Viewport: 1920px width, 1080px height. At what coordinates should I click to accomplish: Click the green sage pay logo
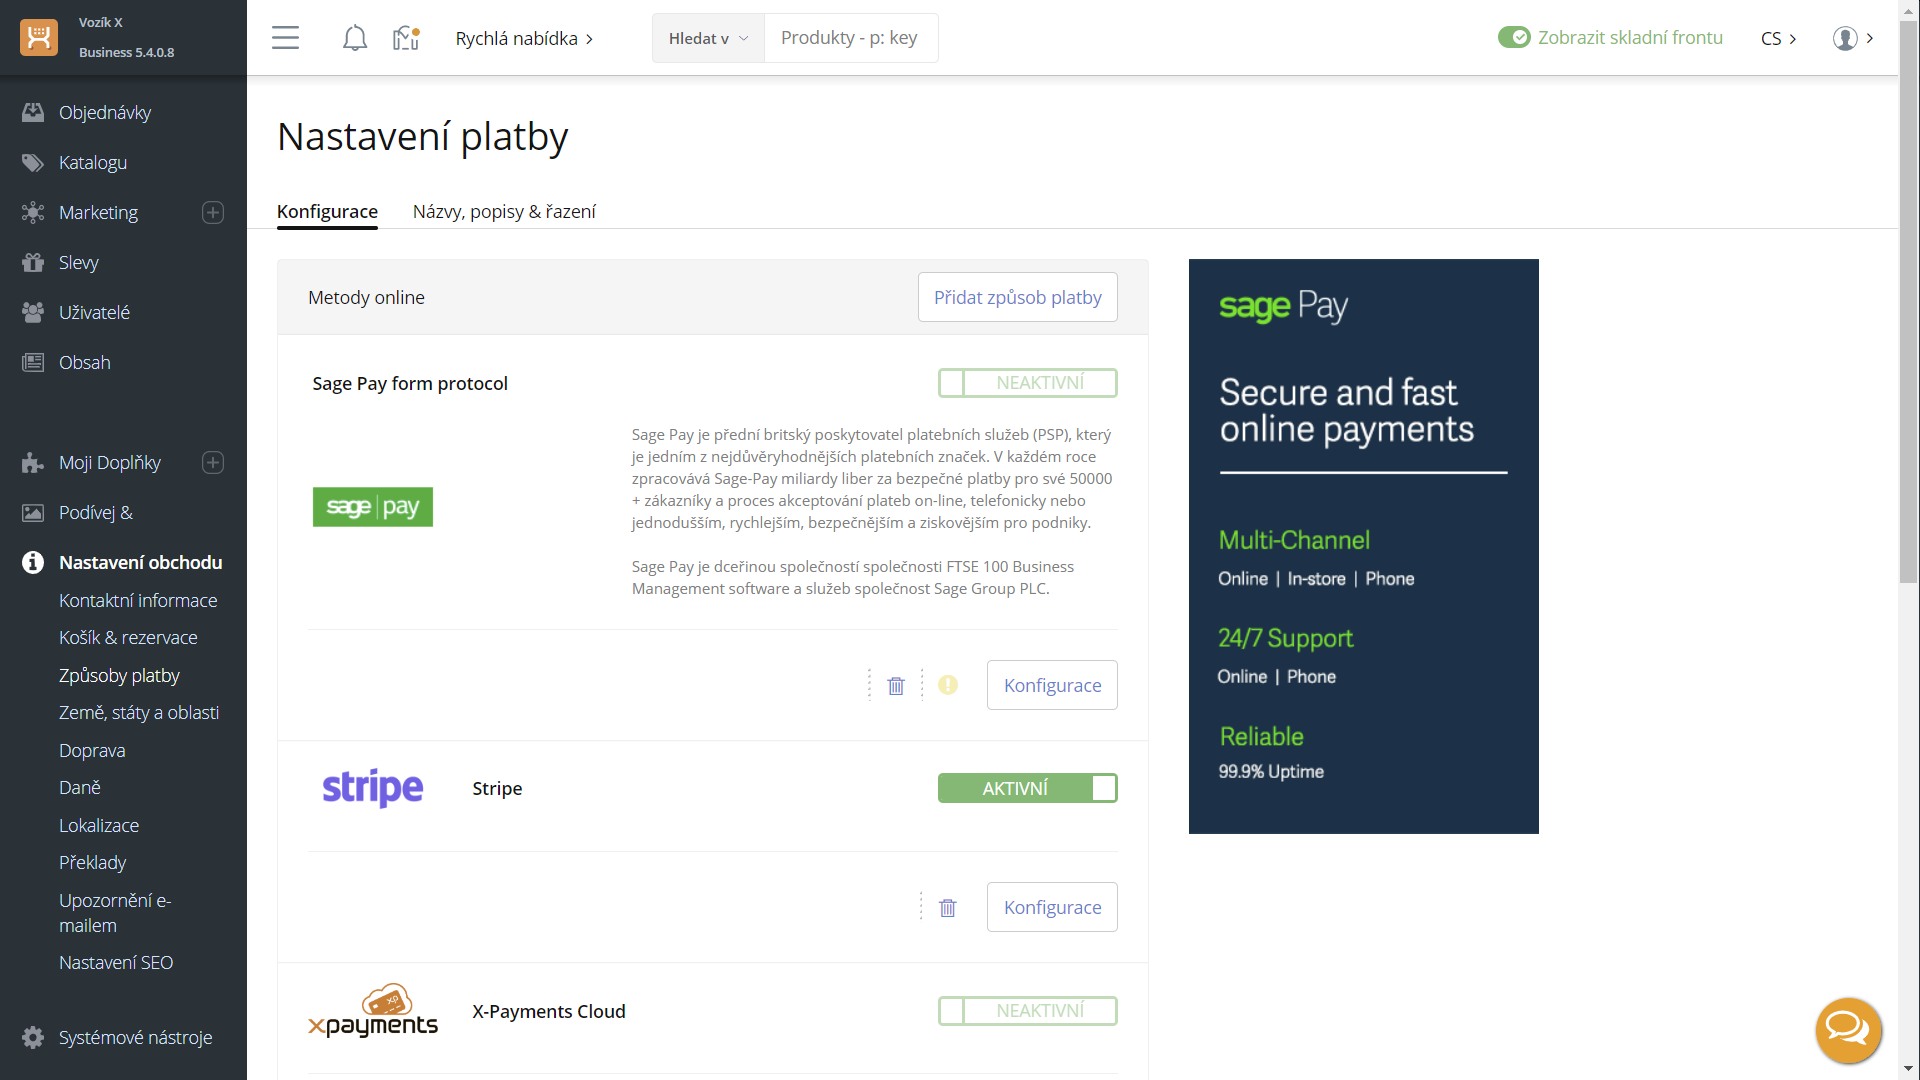[x=373, y=507]
